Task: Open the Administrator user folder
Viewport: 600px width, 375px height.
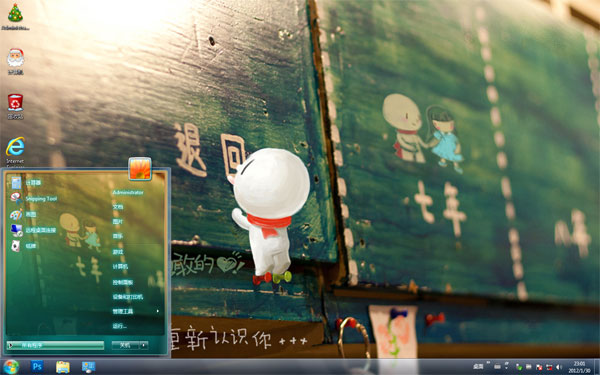Action: tap(128, 192)
